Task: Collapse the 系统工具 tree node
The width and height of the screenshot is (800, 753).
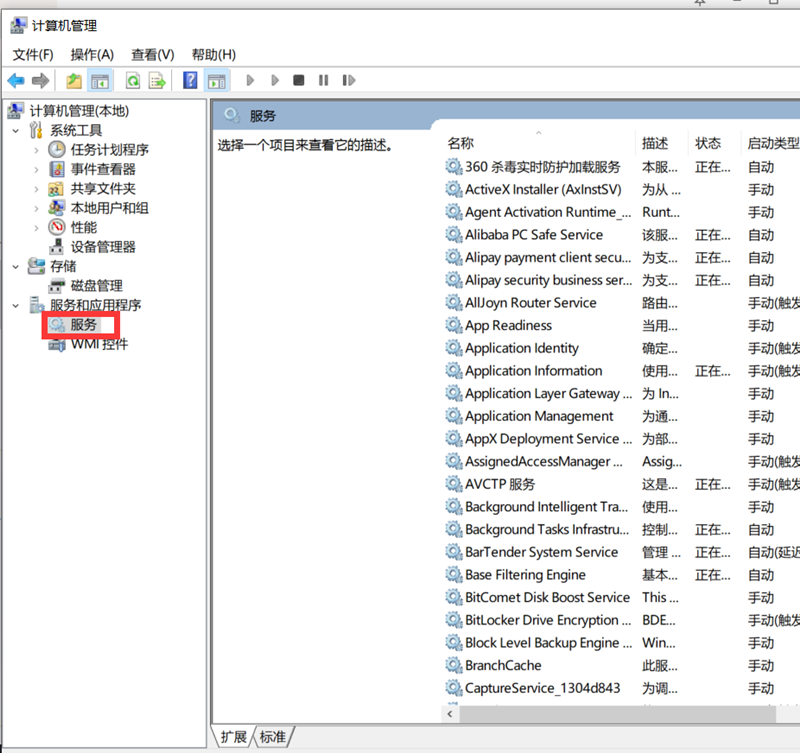Action: (x=15, y=130)
